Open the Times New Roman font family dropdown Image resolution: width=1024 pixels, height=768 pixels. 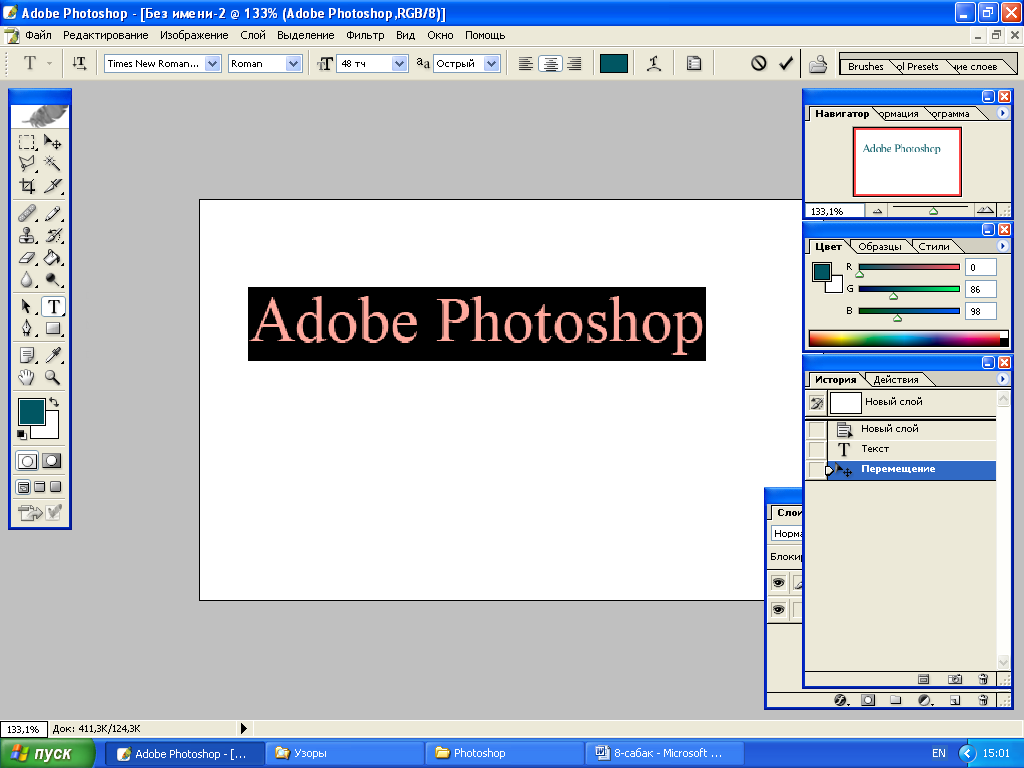click(212, 63)
